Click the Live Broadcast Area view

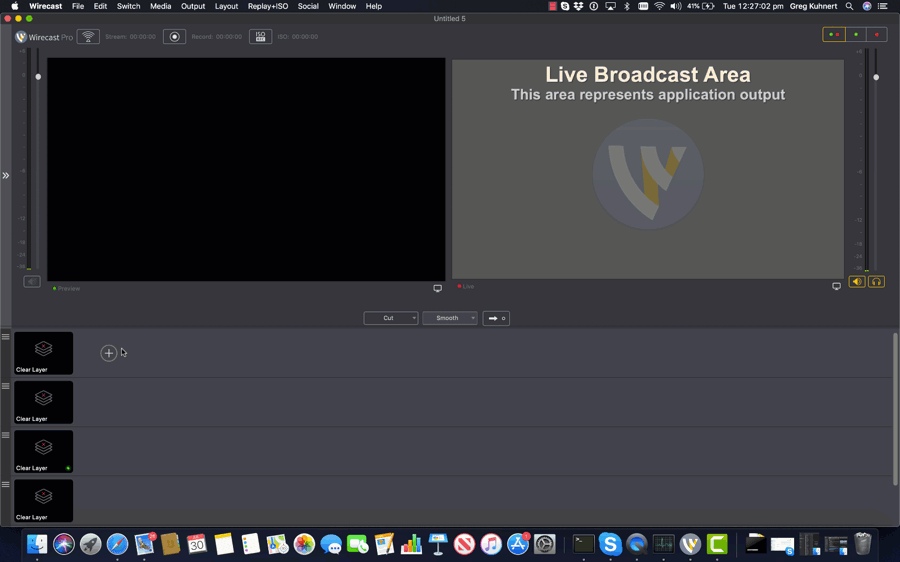(648, 169)
